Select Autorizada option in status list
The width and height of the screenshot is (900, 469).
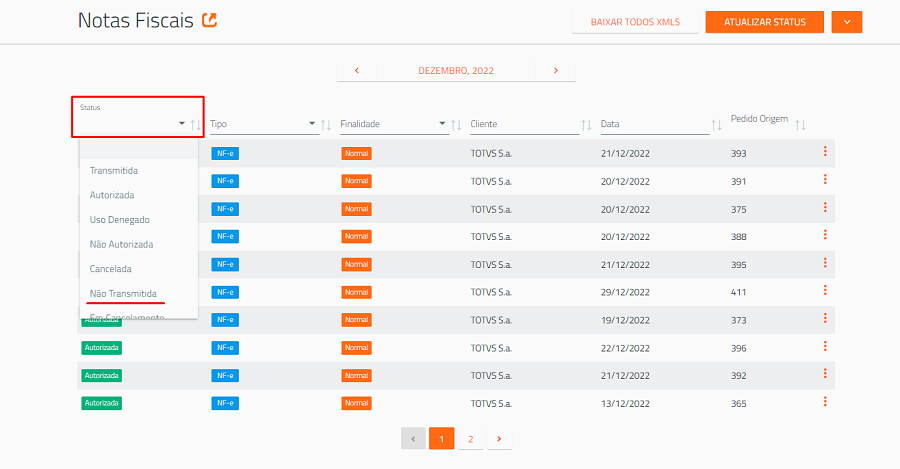pyautogui.click(x=138, y=195)
